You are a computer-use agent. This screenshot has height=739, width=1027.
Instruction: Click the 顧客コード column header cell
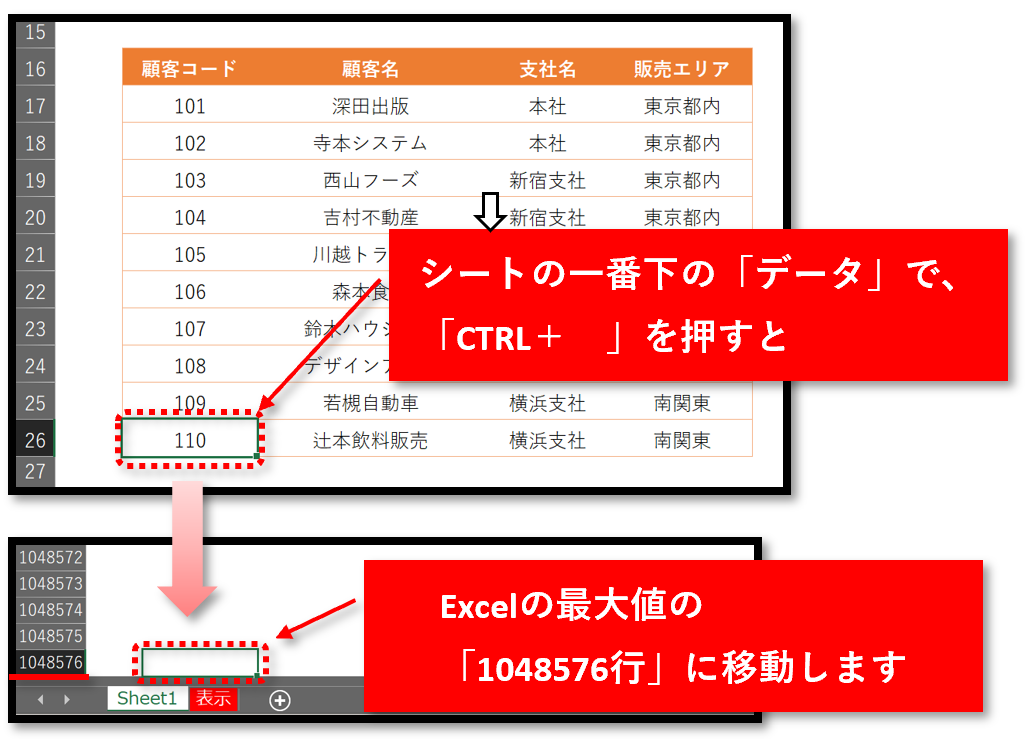[x=189, y=67]
